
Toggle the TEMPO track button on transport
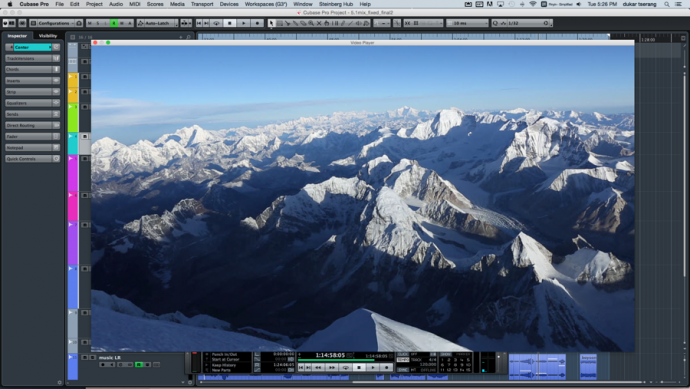pyautogui.click(x=403, y=360)
